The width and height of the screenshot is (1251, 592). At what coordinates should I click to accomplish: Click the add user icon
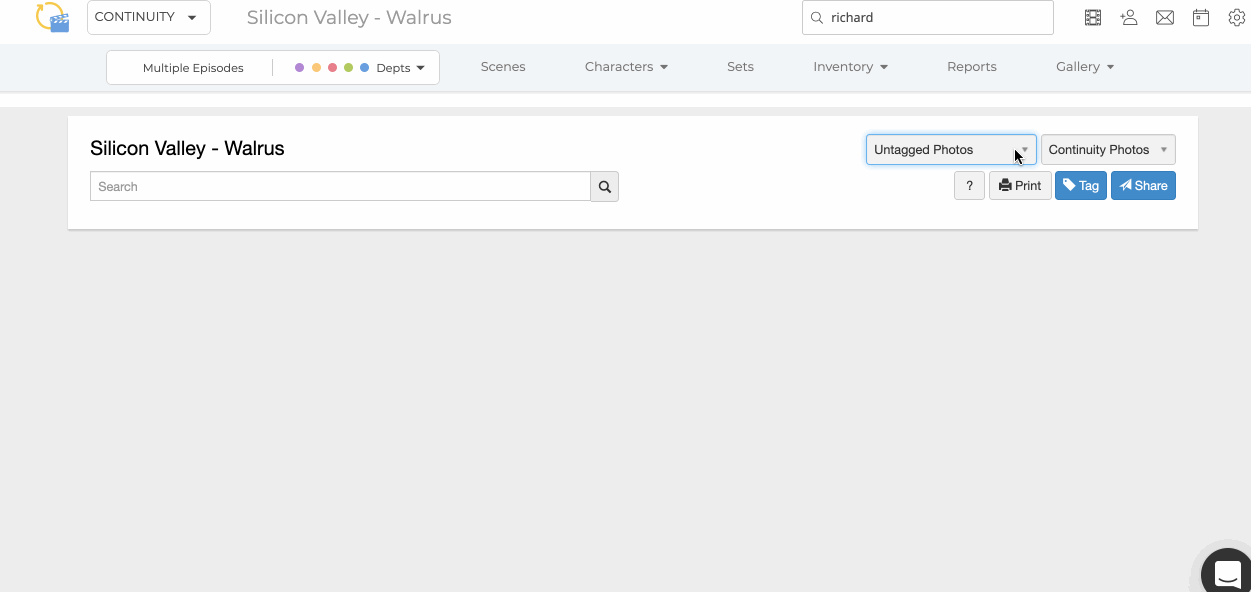coord(1129,17)
